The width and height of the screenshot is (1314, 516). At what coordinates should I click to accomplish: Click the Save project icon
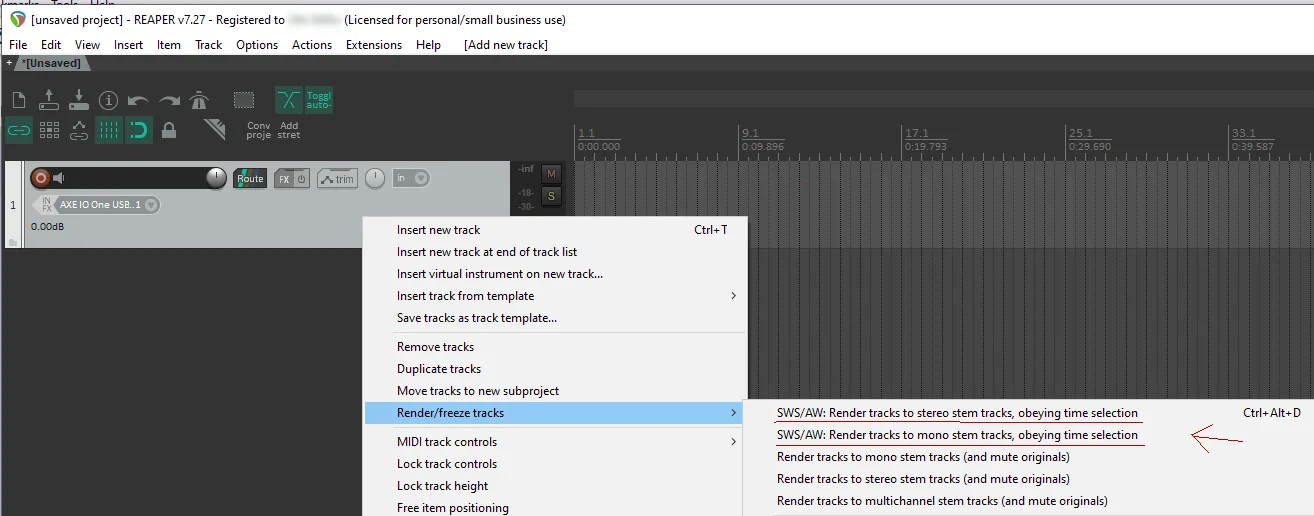(x=79, y=100)
